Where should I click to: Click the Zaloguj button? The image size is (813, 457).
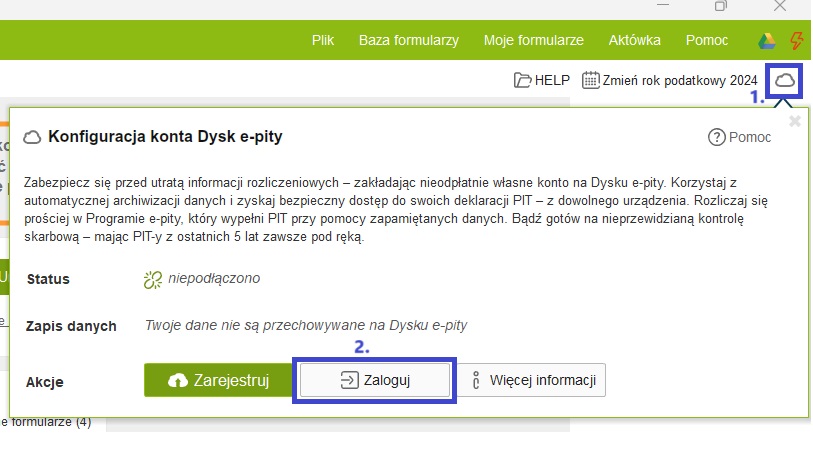point(375,380)
